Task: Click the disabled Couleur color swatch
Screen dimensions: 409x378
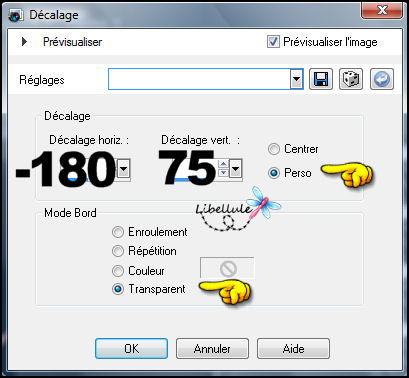Action: click(227, 267)
